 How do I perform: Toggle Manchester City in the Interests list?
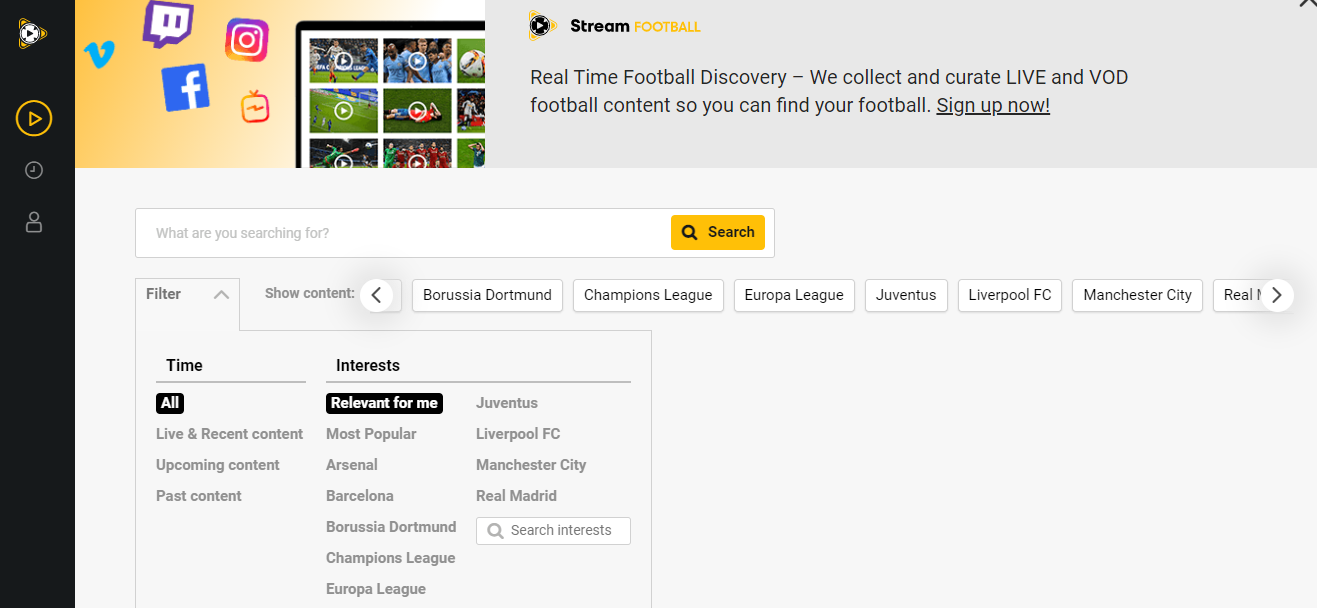[x=531, y=465]
